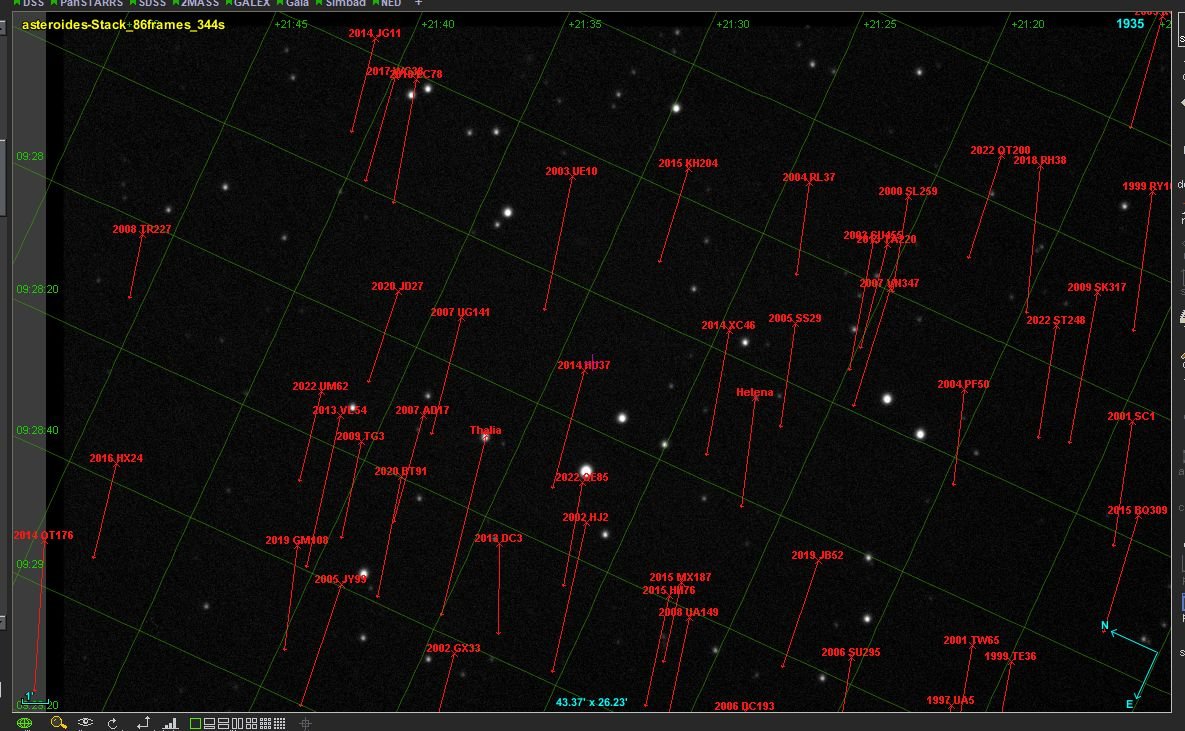
Task: Select the 2001 SC1 asteroid label
Action: click(x=1131, y=417)
